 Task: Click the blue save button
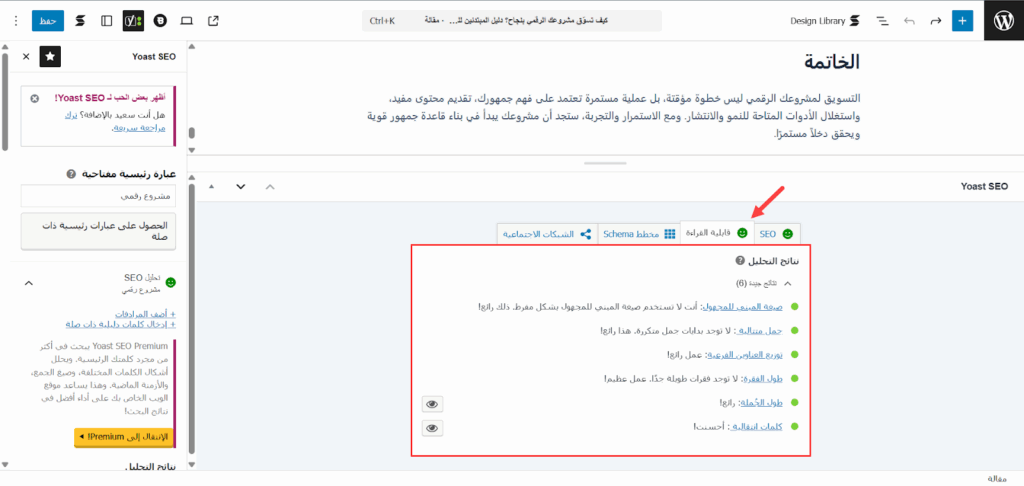click(47, 20)
